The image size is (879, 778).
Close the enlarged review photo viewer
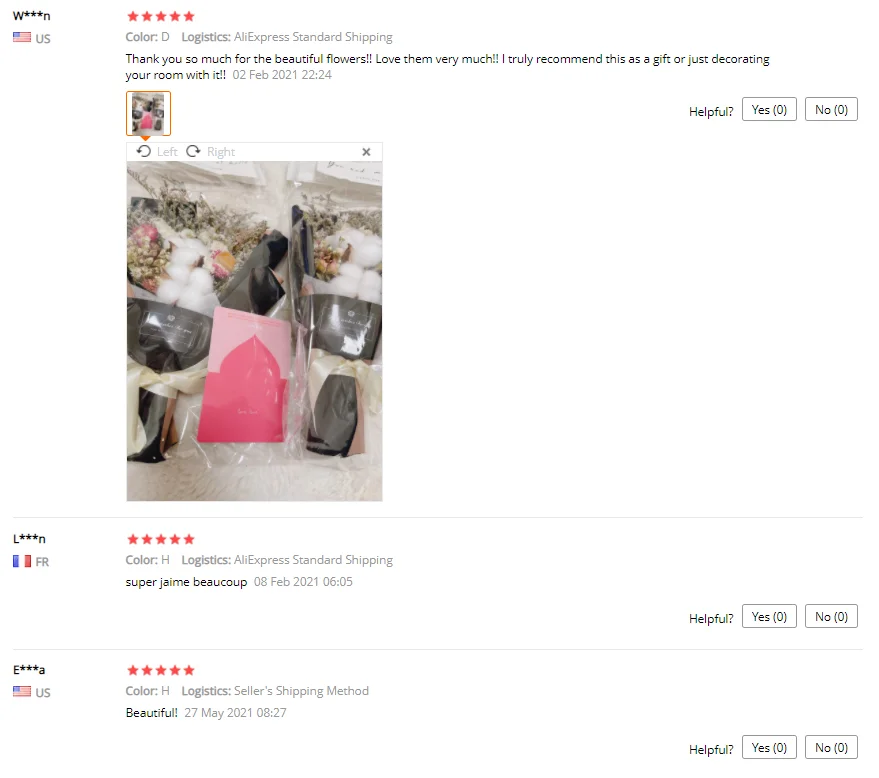[x=366, y=152]
